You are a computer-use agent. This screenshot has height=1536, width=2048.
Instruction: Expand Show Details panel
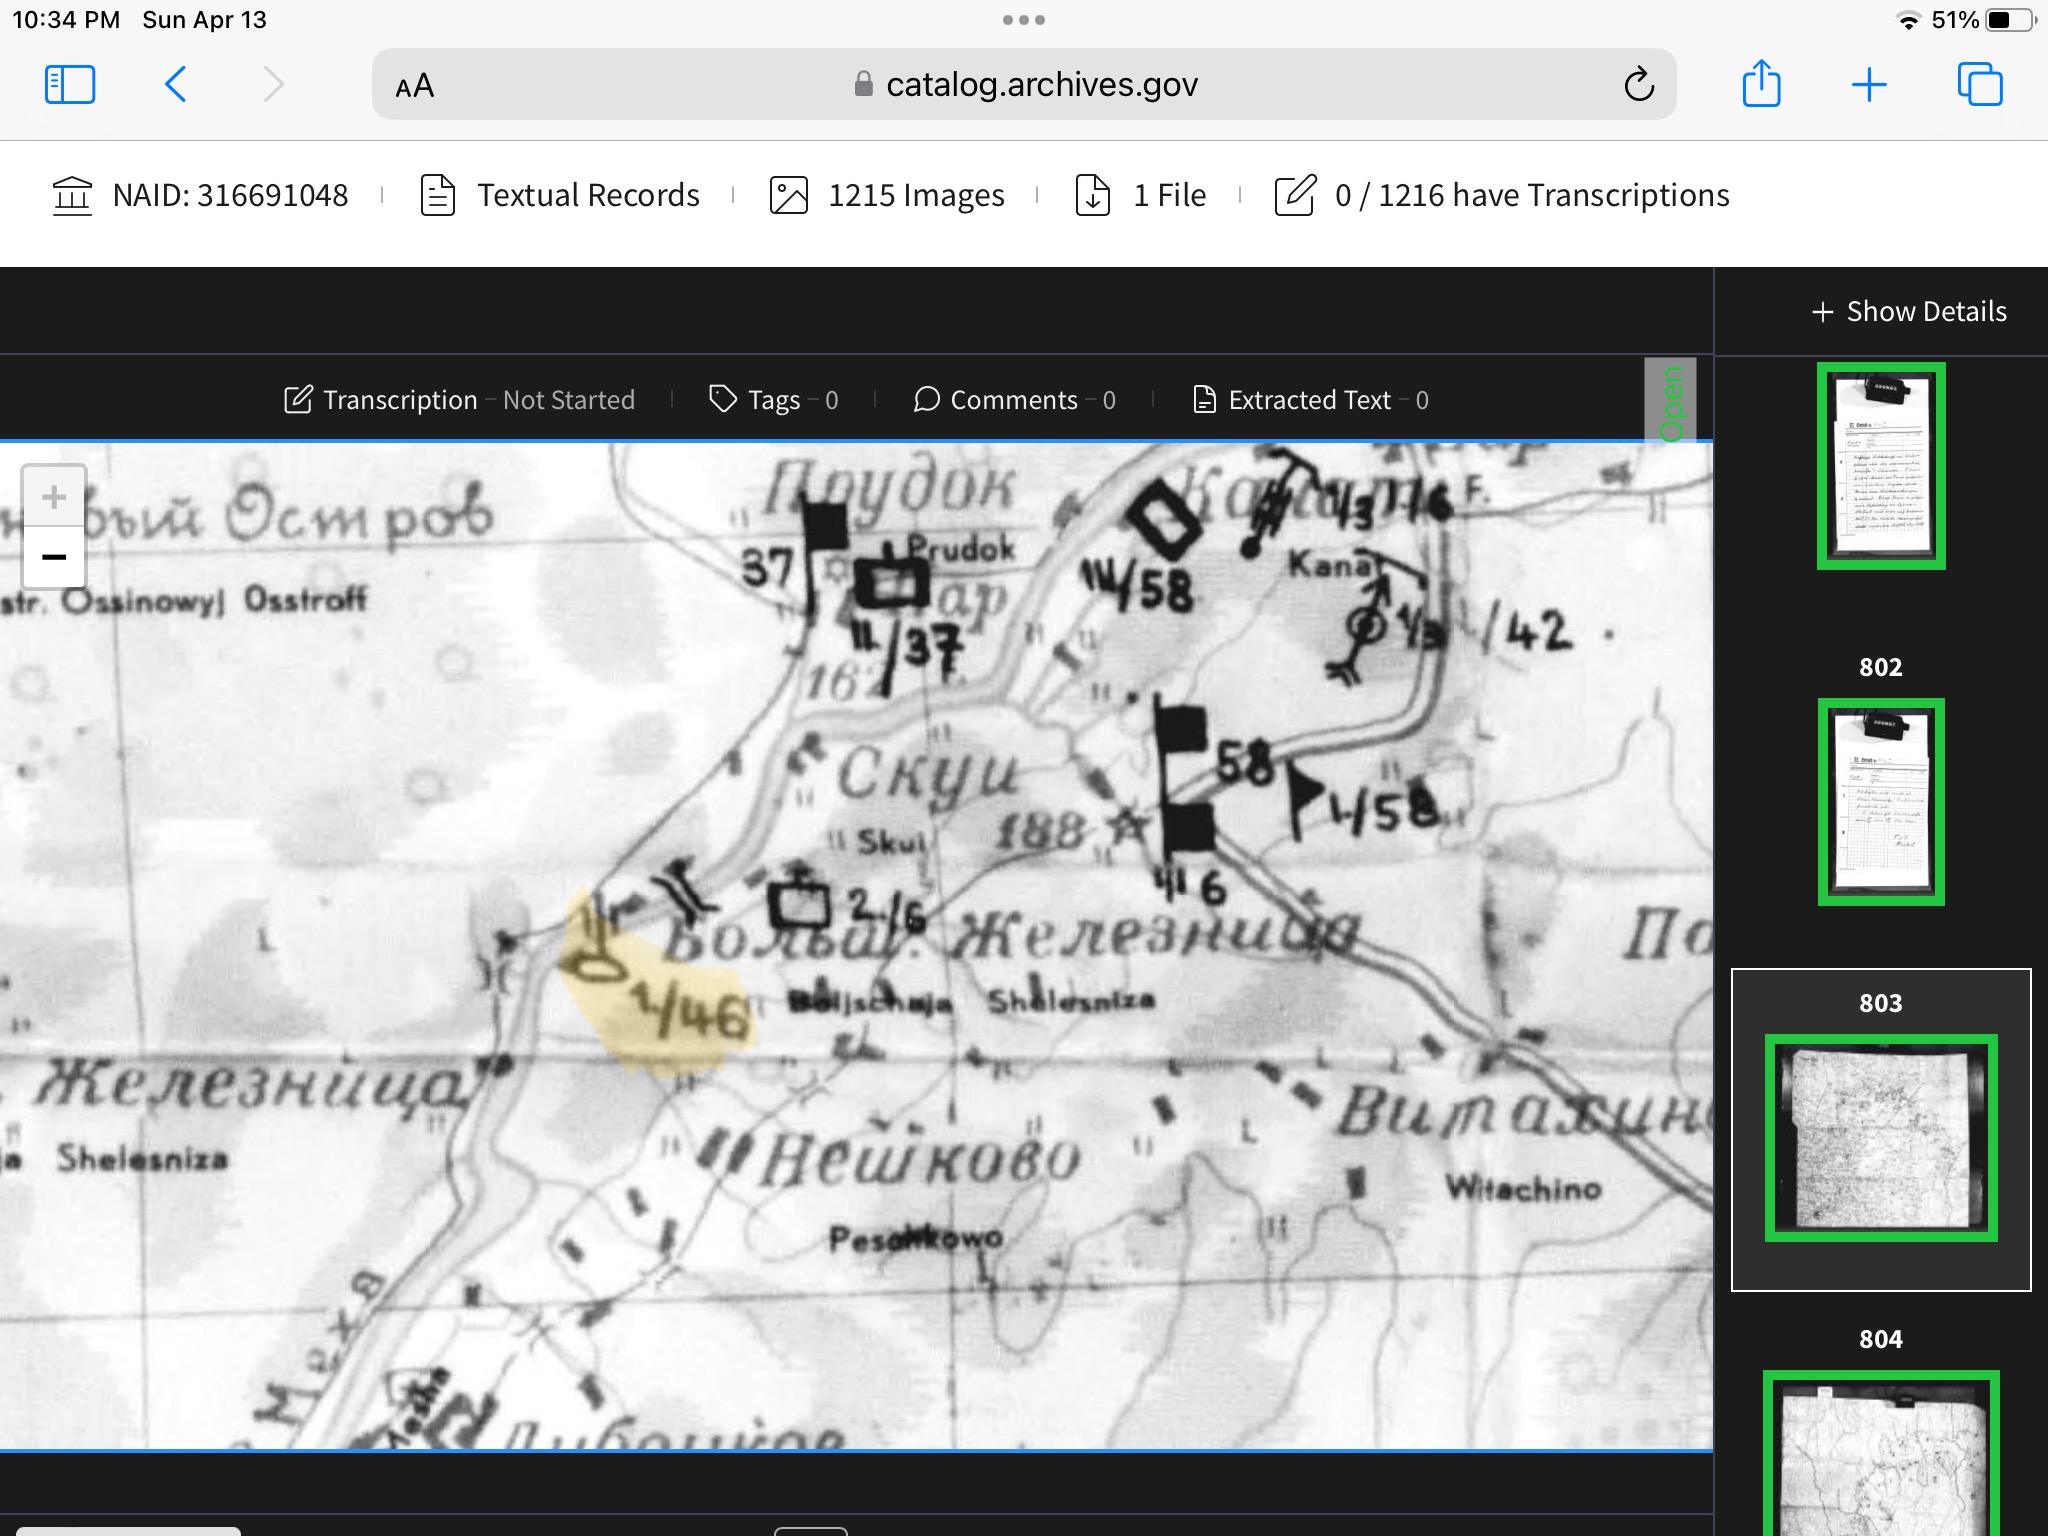[x=1908, y=312]
